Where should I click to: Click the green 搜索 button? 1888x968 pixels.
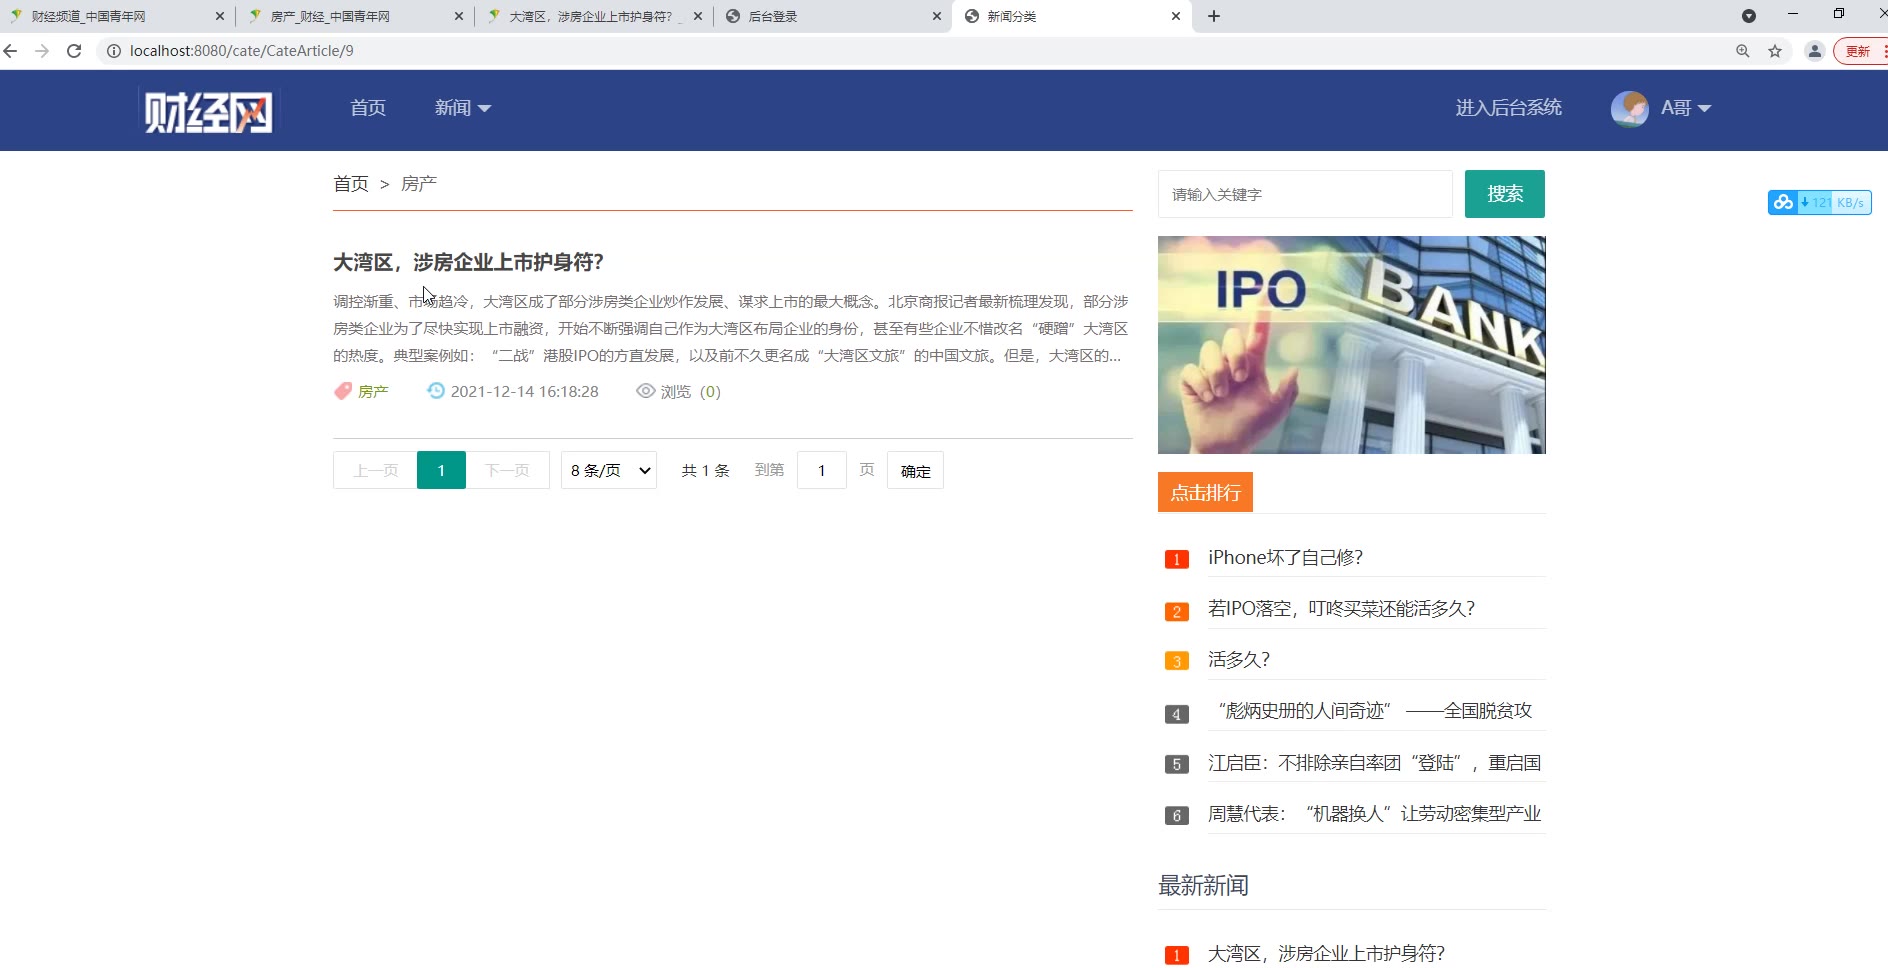pyautogui.click(x=1505, y=194)
